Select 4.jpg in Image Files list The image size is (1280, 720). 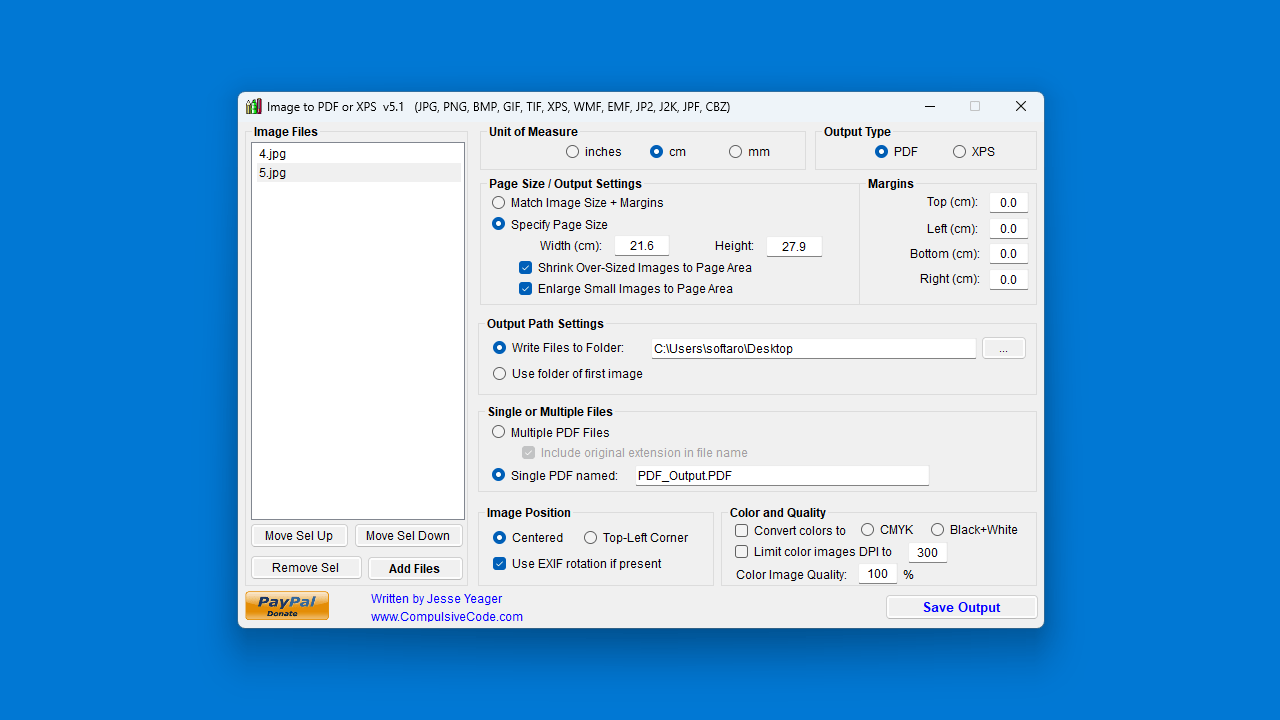pyautogui.click(x=357, y=154)
